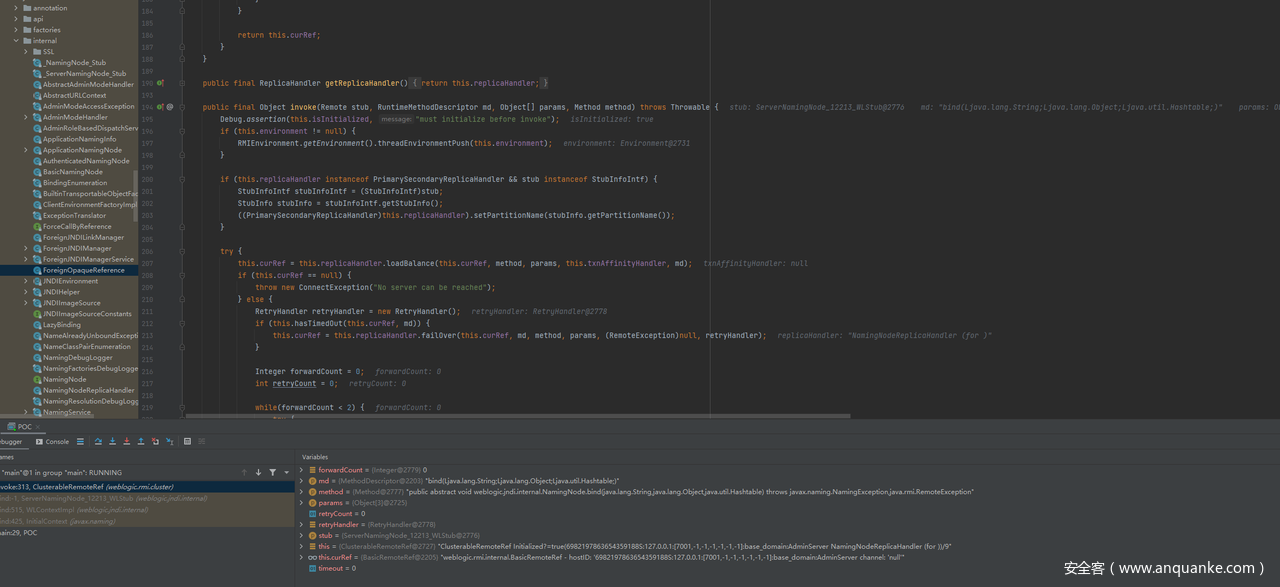Expand the 'this.curRef' variable node
The width and height of the screenshot is (1280, 587).
(x=302, y=557)
